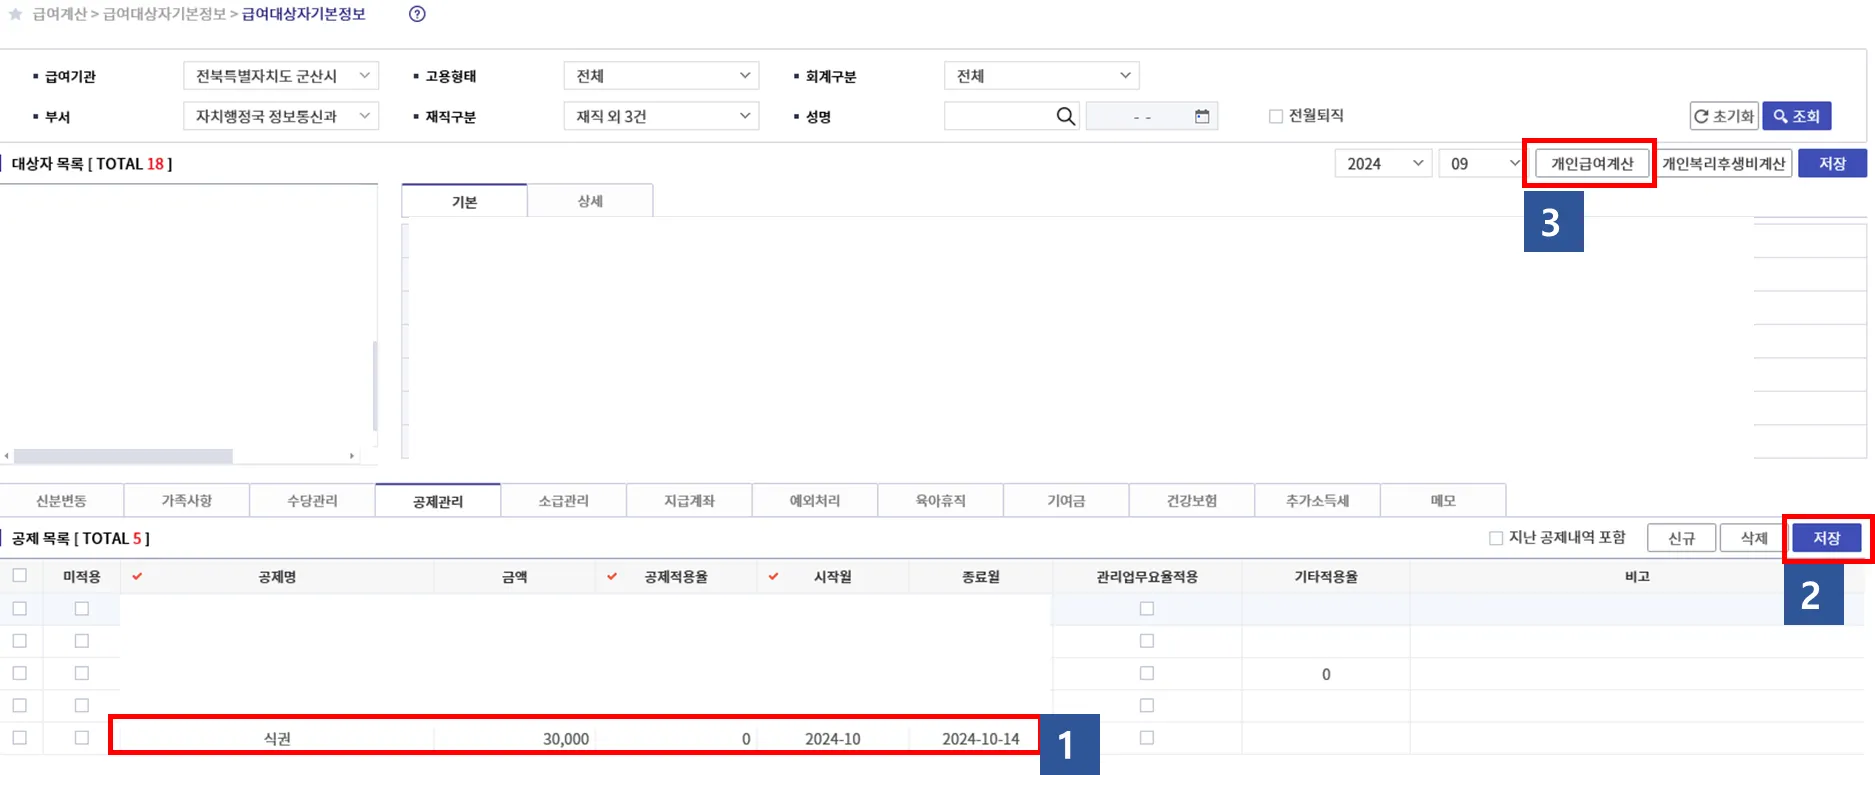Click the 개인복리후생비계산 button
The height and width of the screenshot is (790, 1875).
[1724, 164]
